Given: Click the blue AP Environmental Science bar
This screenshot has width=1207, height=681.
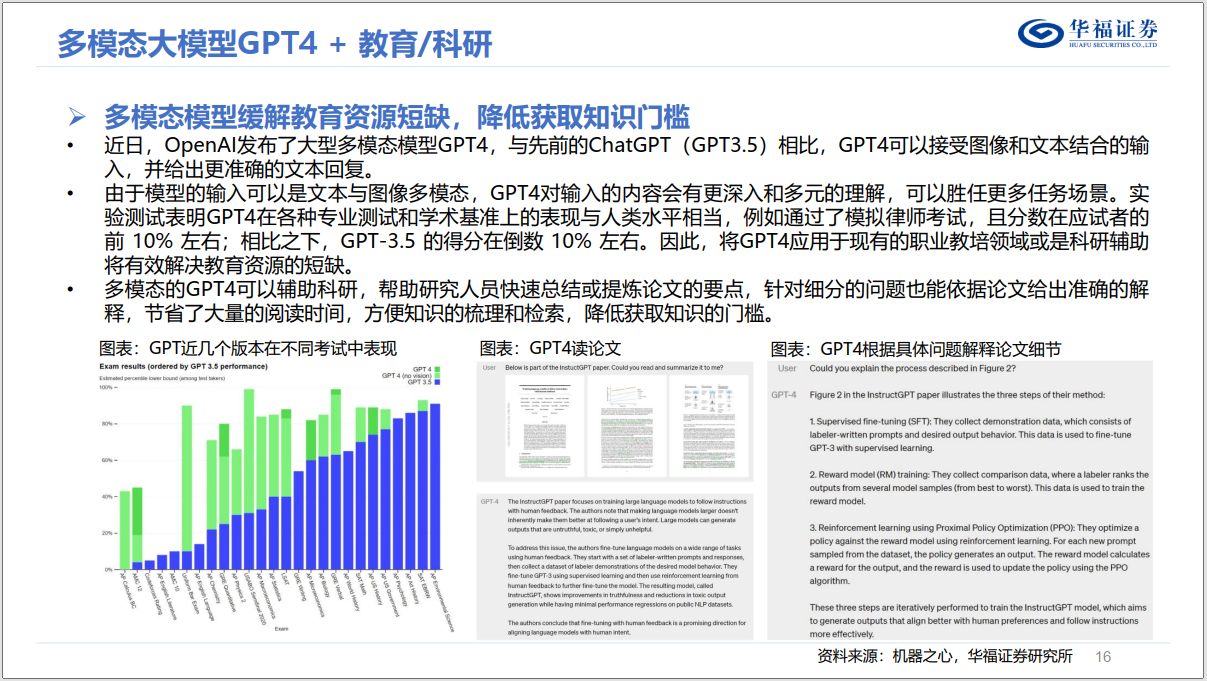Looking at the screenshot, I should click(x=435, y=487).
